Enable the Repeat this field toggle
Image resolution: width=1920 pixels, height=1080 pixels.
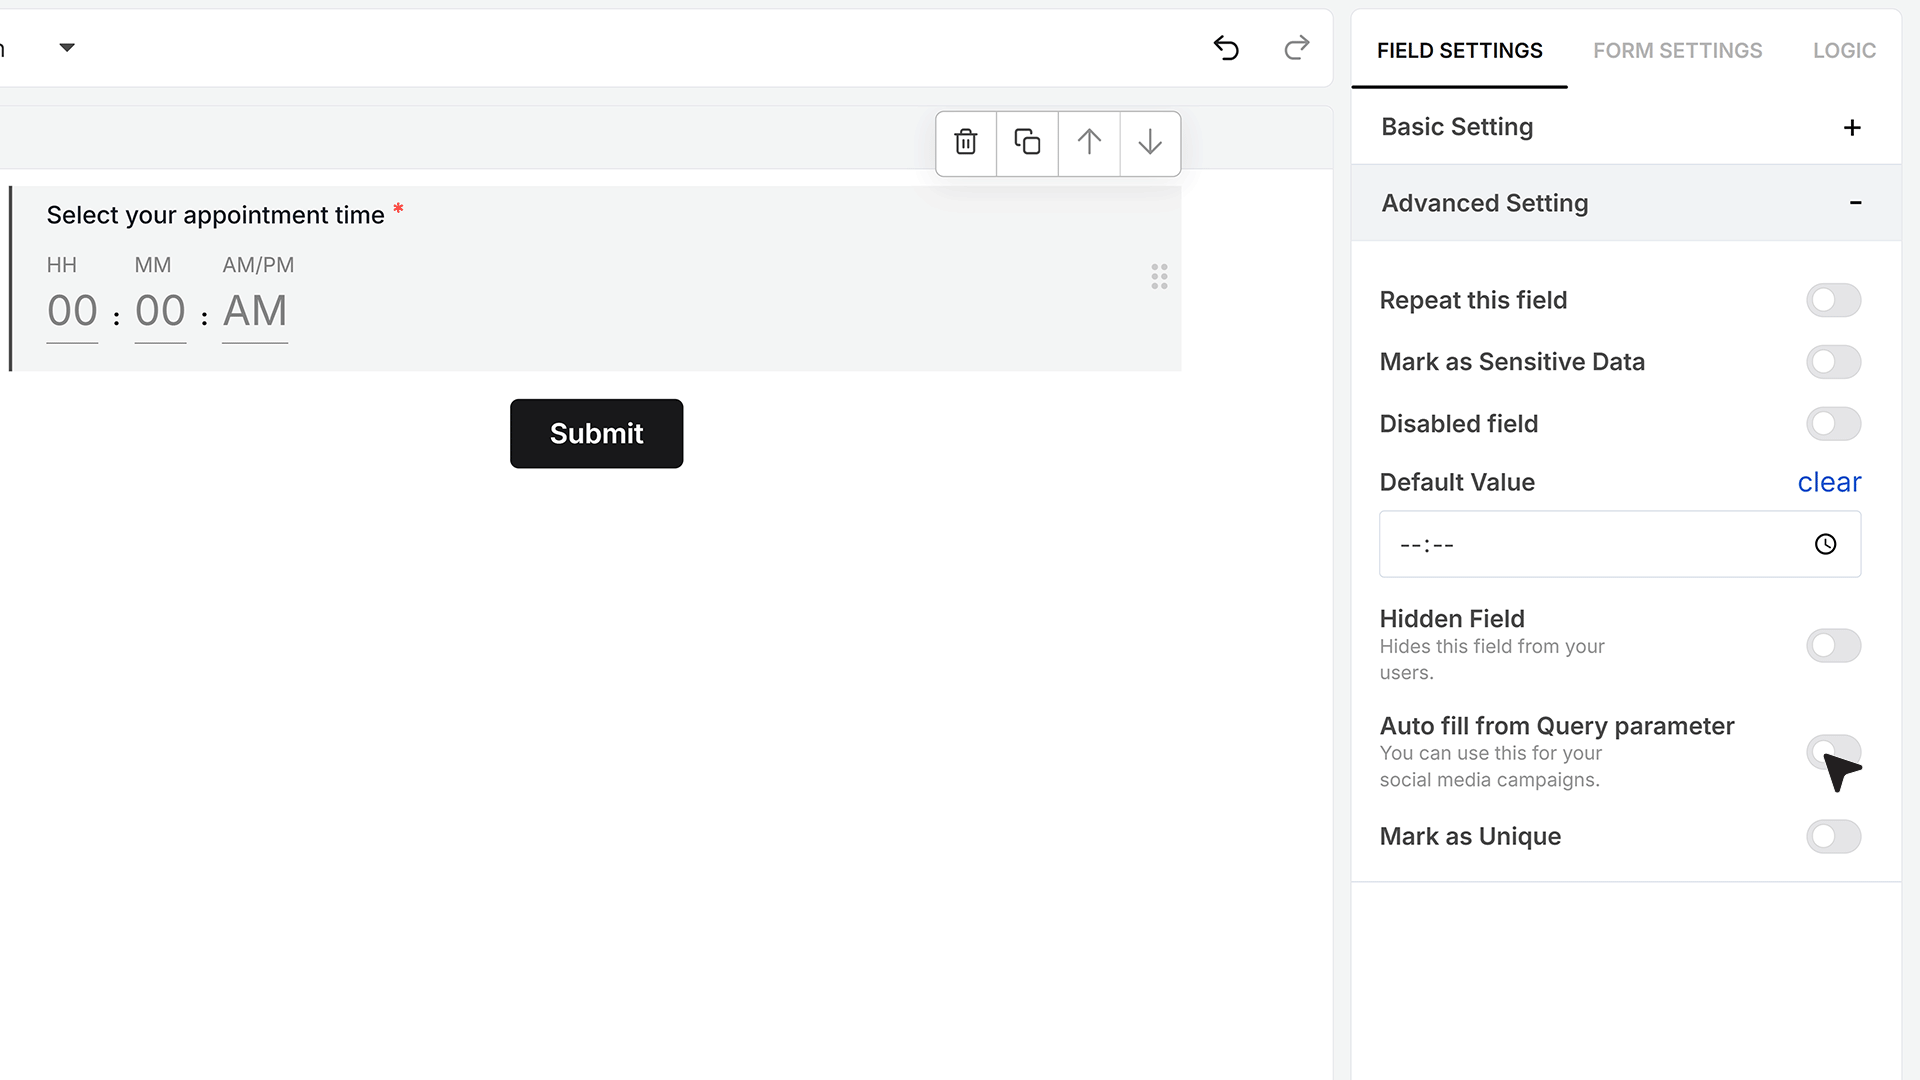pyautogui.click(x=1833, y=300)
